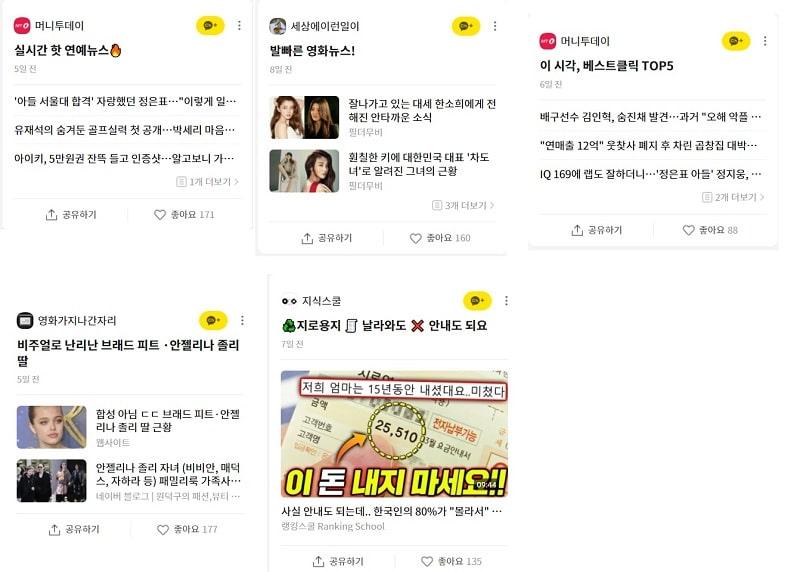
Task: Share the 브래드 피트 안젤리나 졸리 post
Action: pyautogui.click(x=74, y=530)
